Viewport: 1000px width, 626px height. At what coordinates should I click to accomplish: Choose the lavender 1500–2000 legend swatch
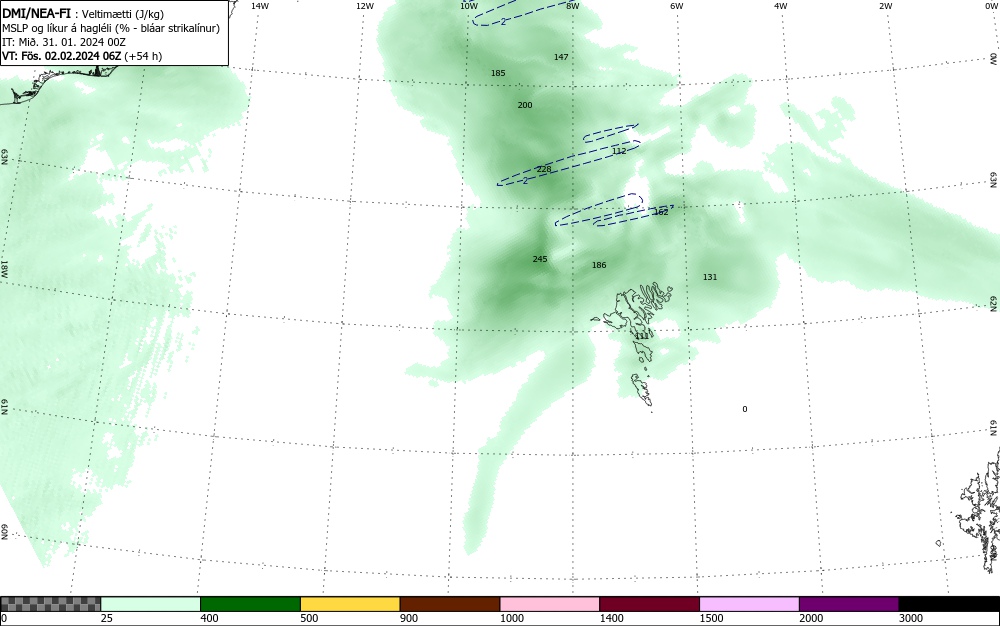click(749, 604)
